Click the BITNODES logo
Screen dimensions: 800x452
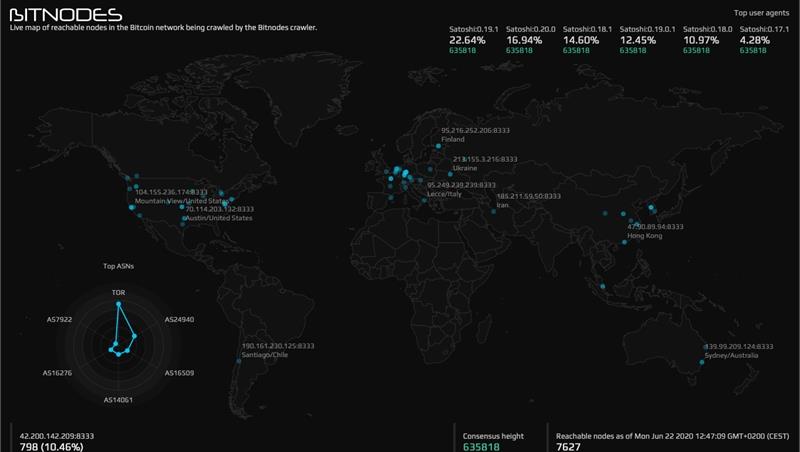click(66, 14)
